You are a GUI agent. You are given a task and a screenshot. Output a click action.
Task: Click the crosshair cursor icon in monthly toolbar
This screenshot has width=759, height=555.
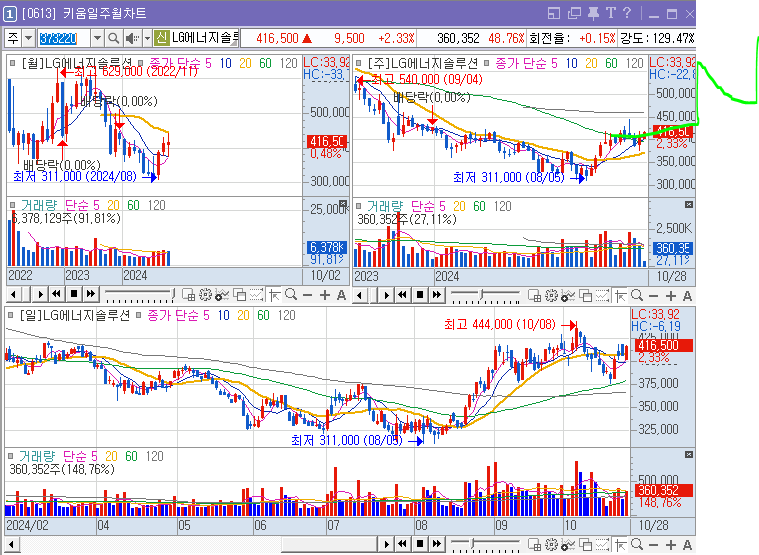click(x=274, y=295)
